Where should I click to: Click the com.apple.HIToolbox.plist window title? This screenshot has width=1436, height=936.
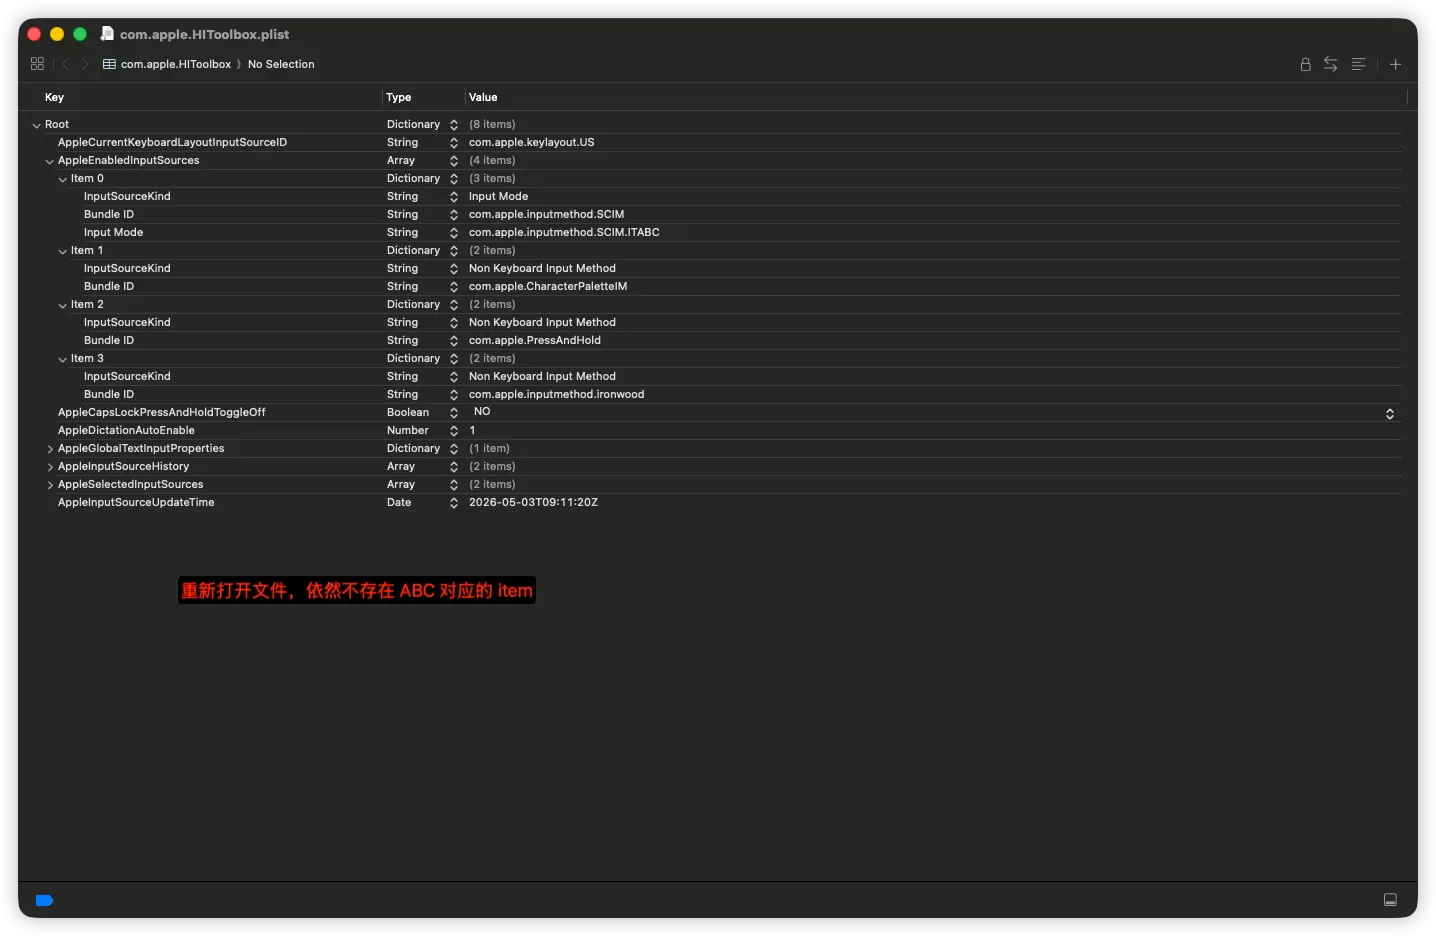pyautogui.click(x=204, y=34)
